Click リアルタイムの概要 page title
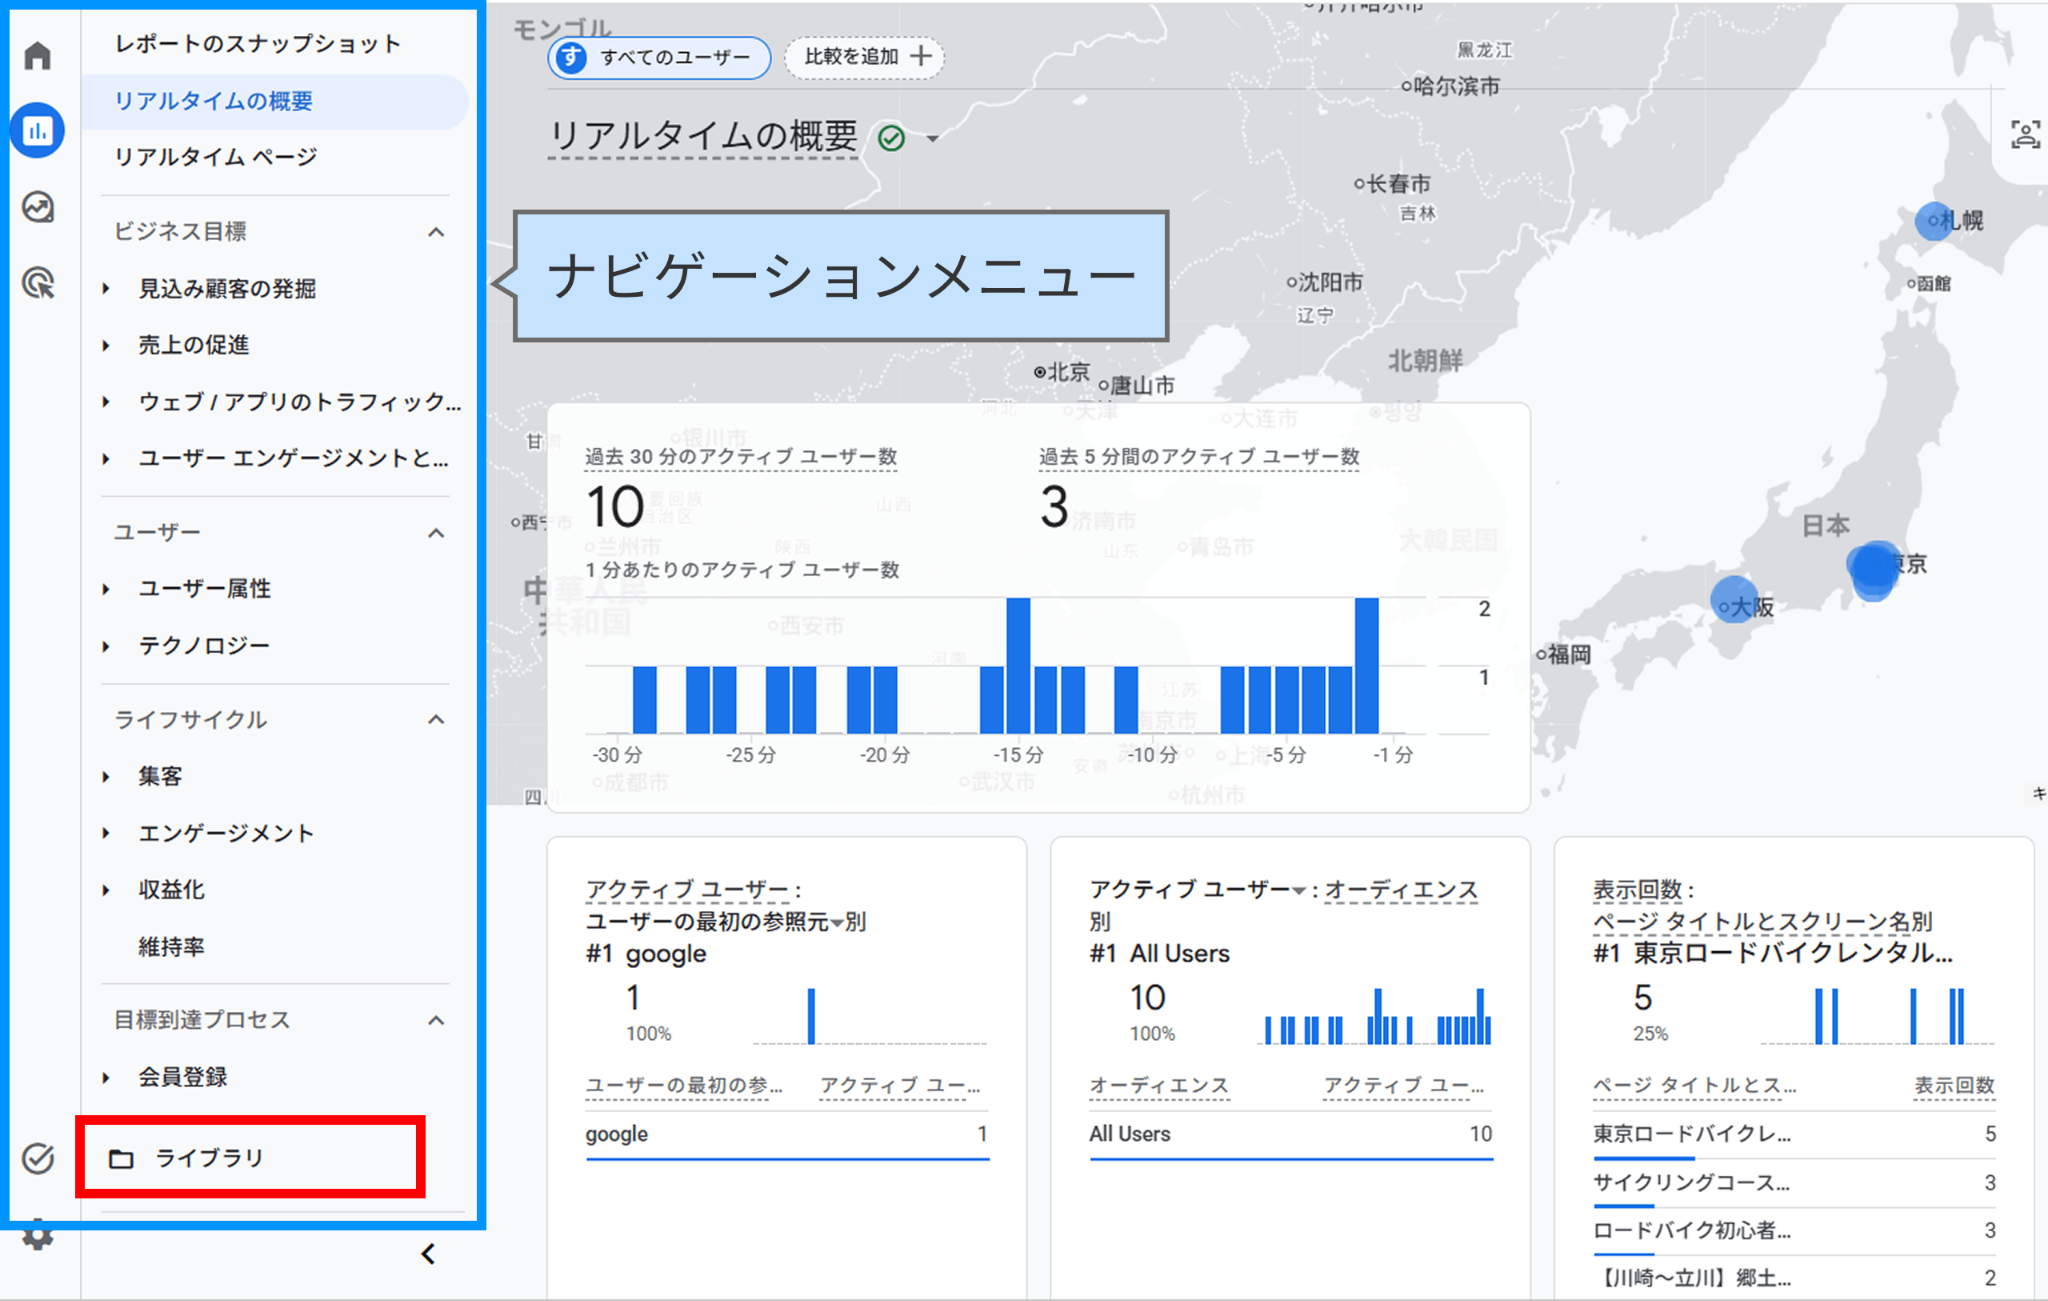 tap(703, 137)
